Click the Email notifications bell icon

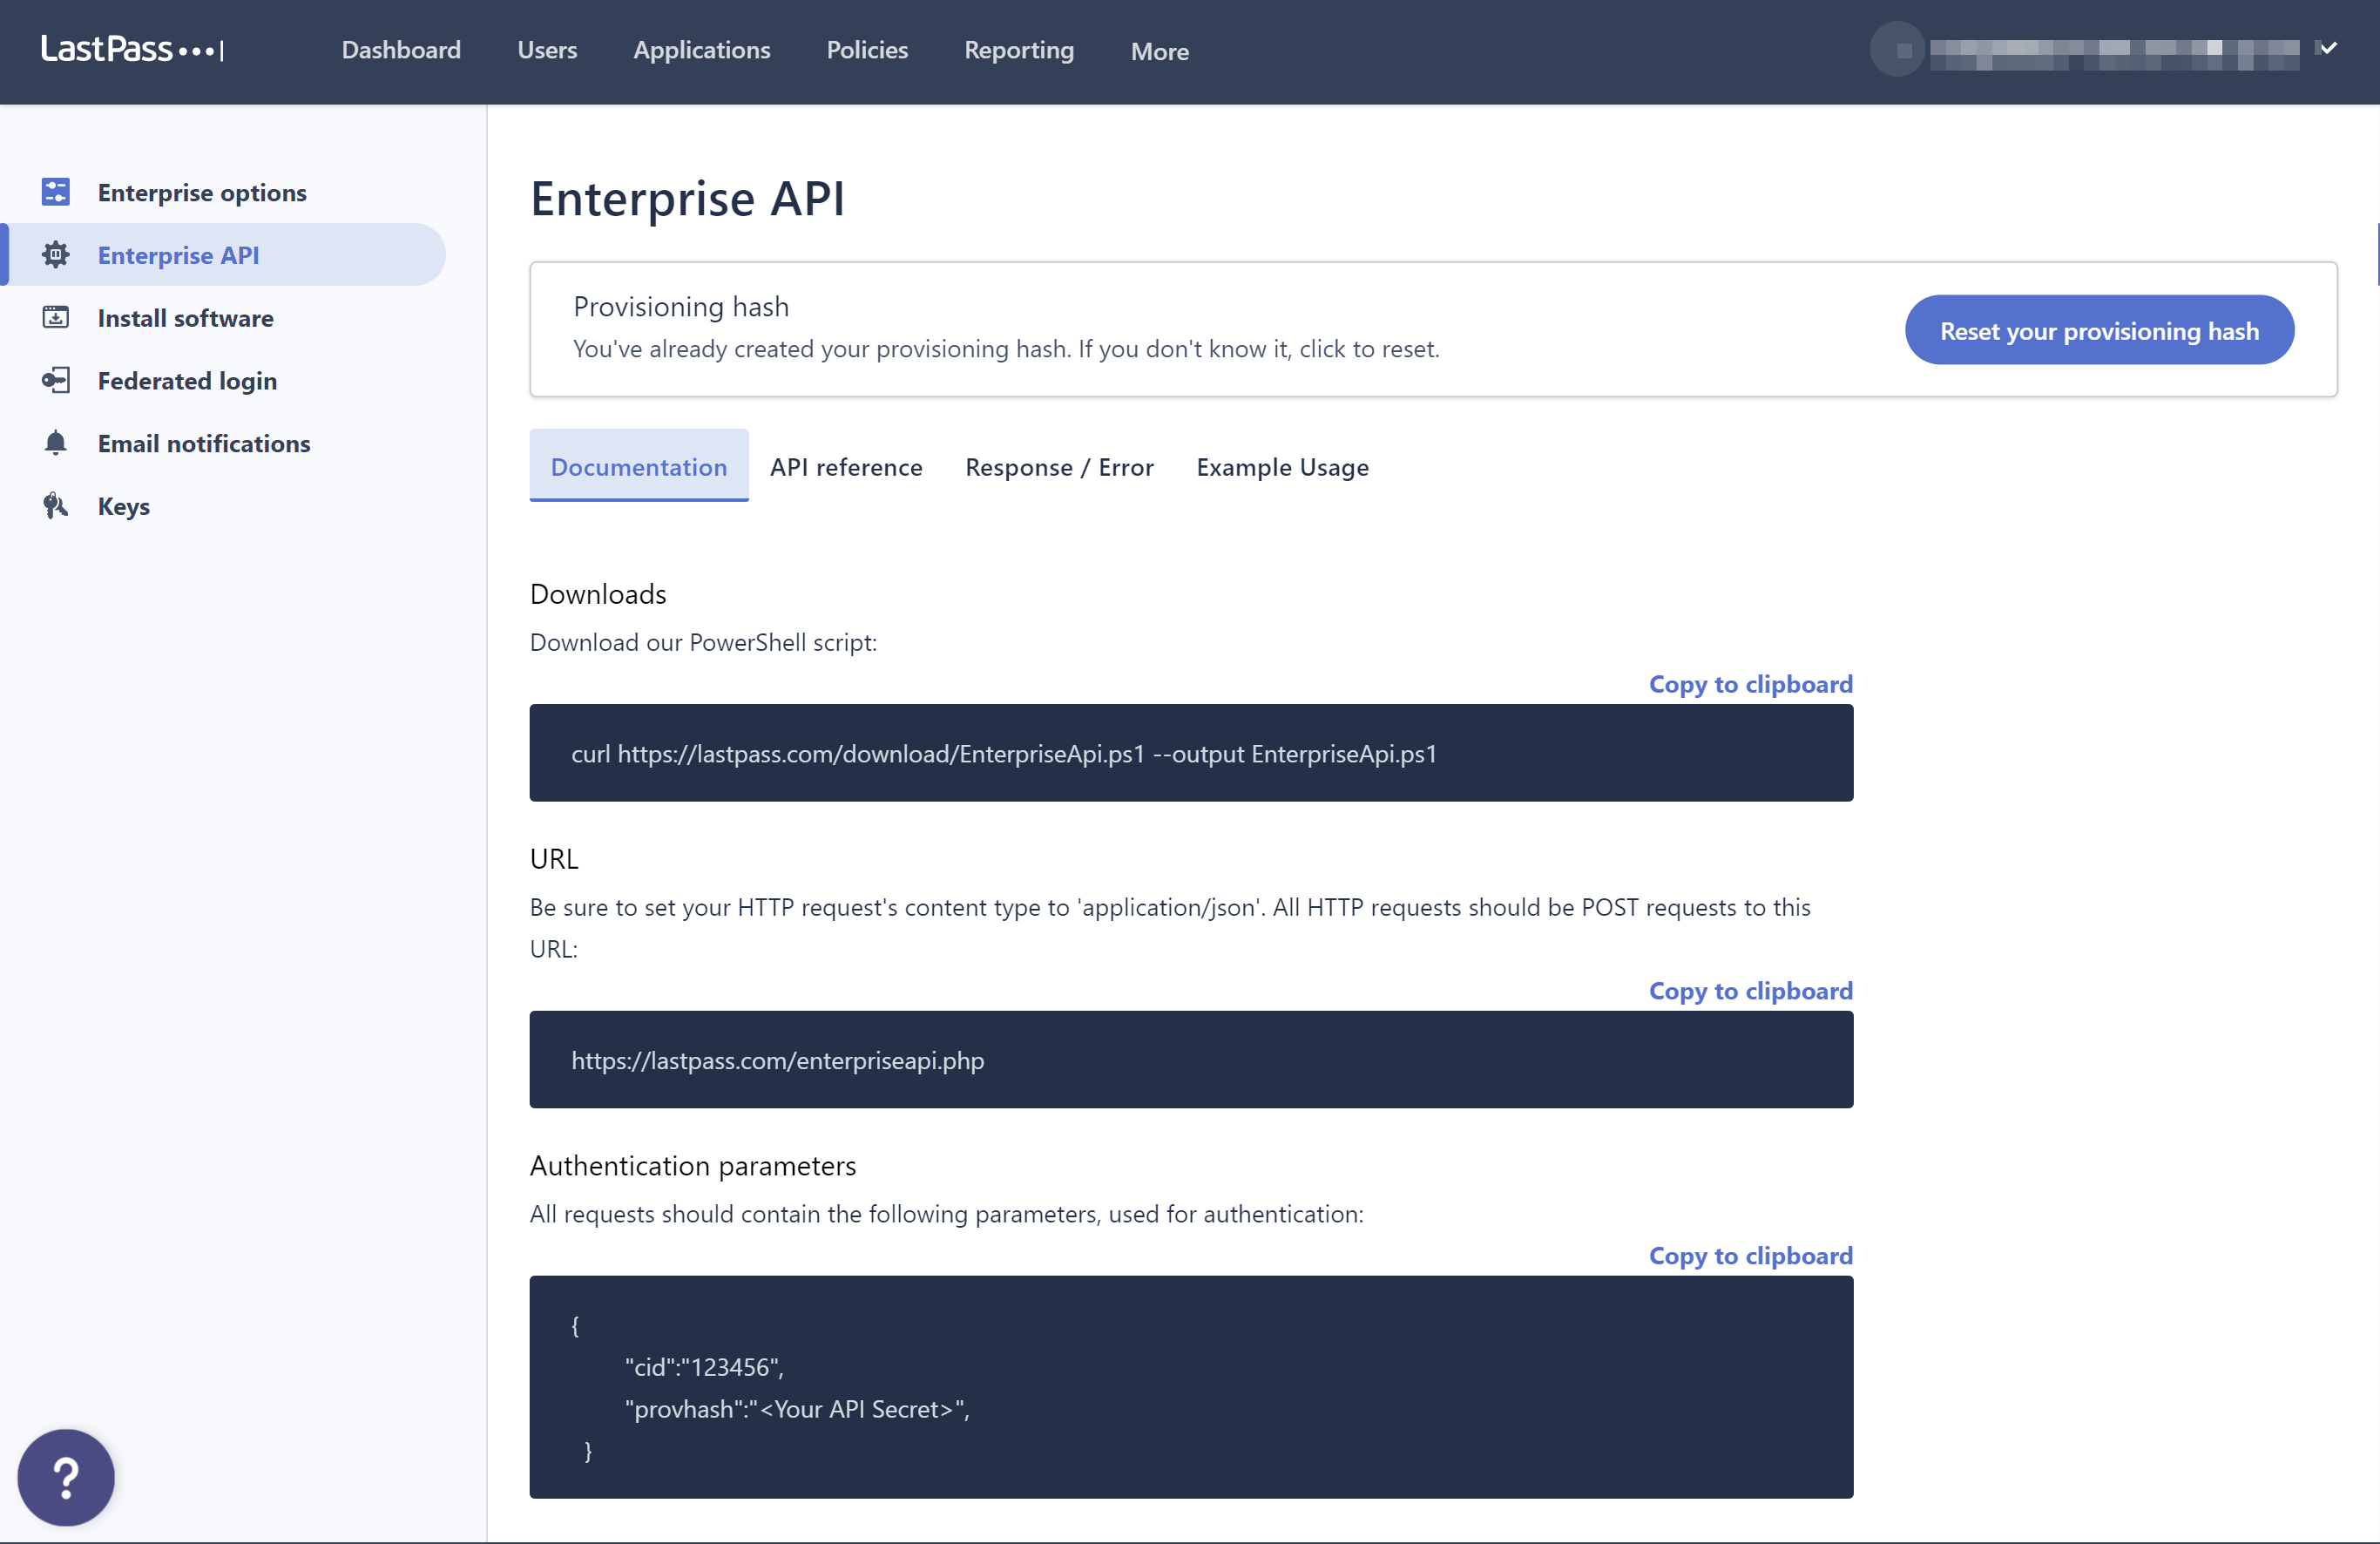click(x=56, y=443)
